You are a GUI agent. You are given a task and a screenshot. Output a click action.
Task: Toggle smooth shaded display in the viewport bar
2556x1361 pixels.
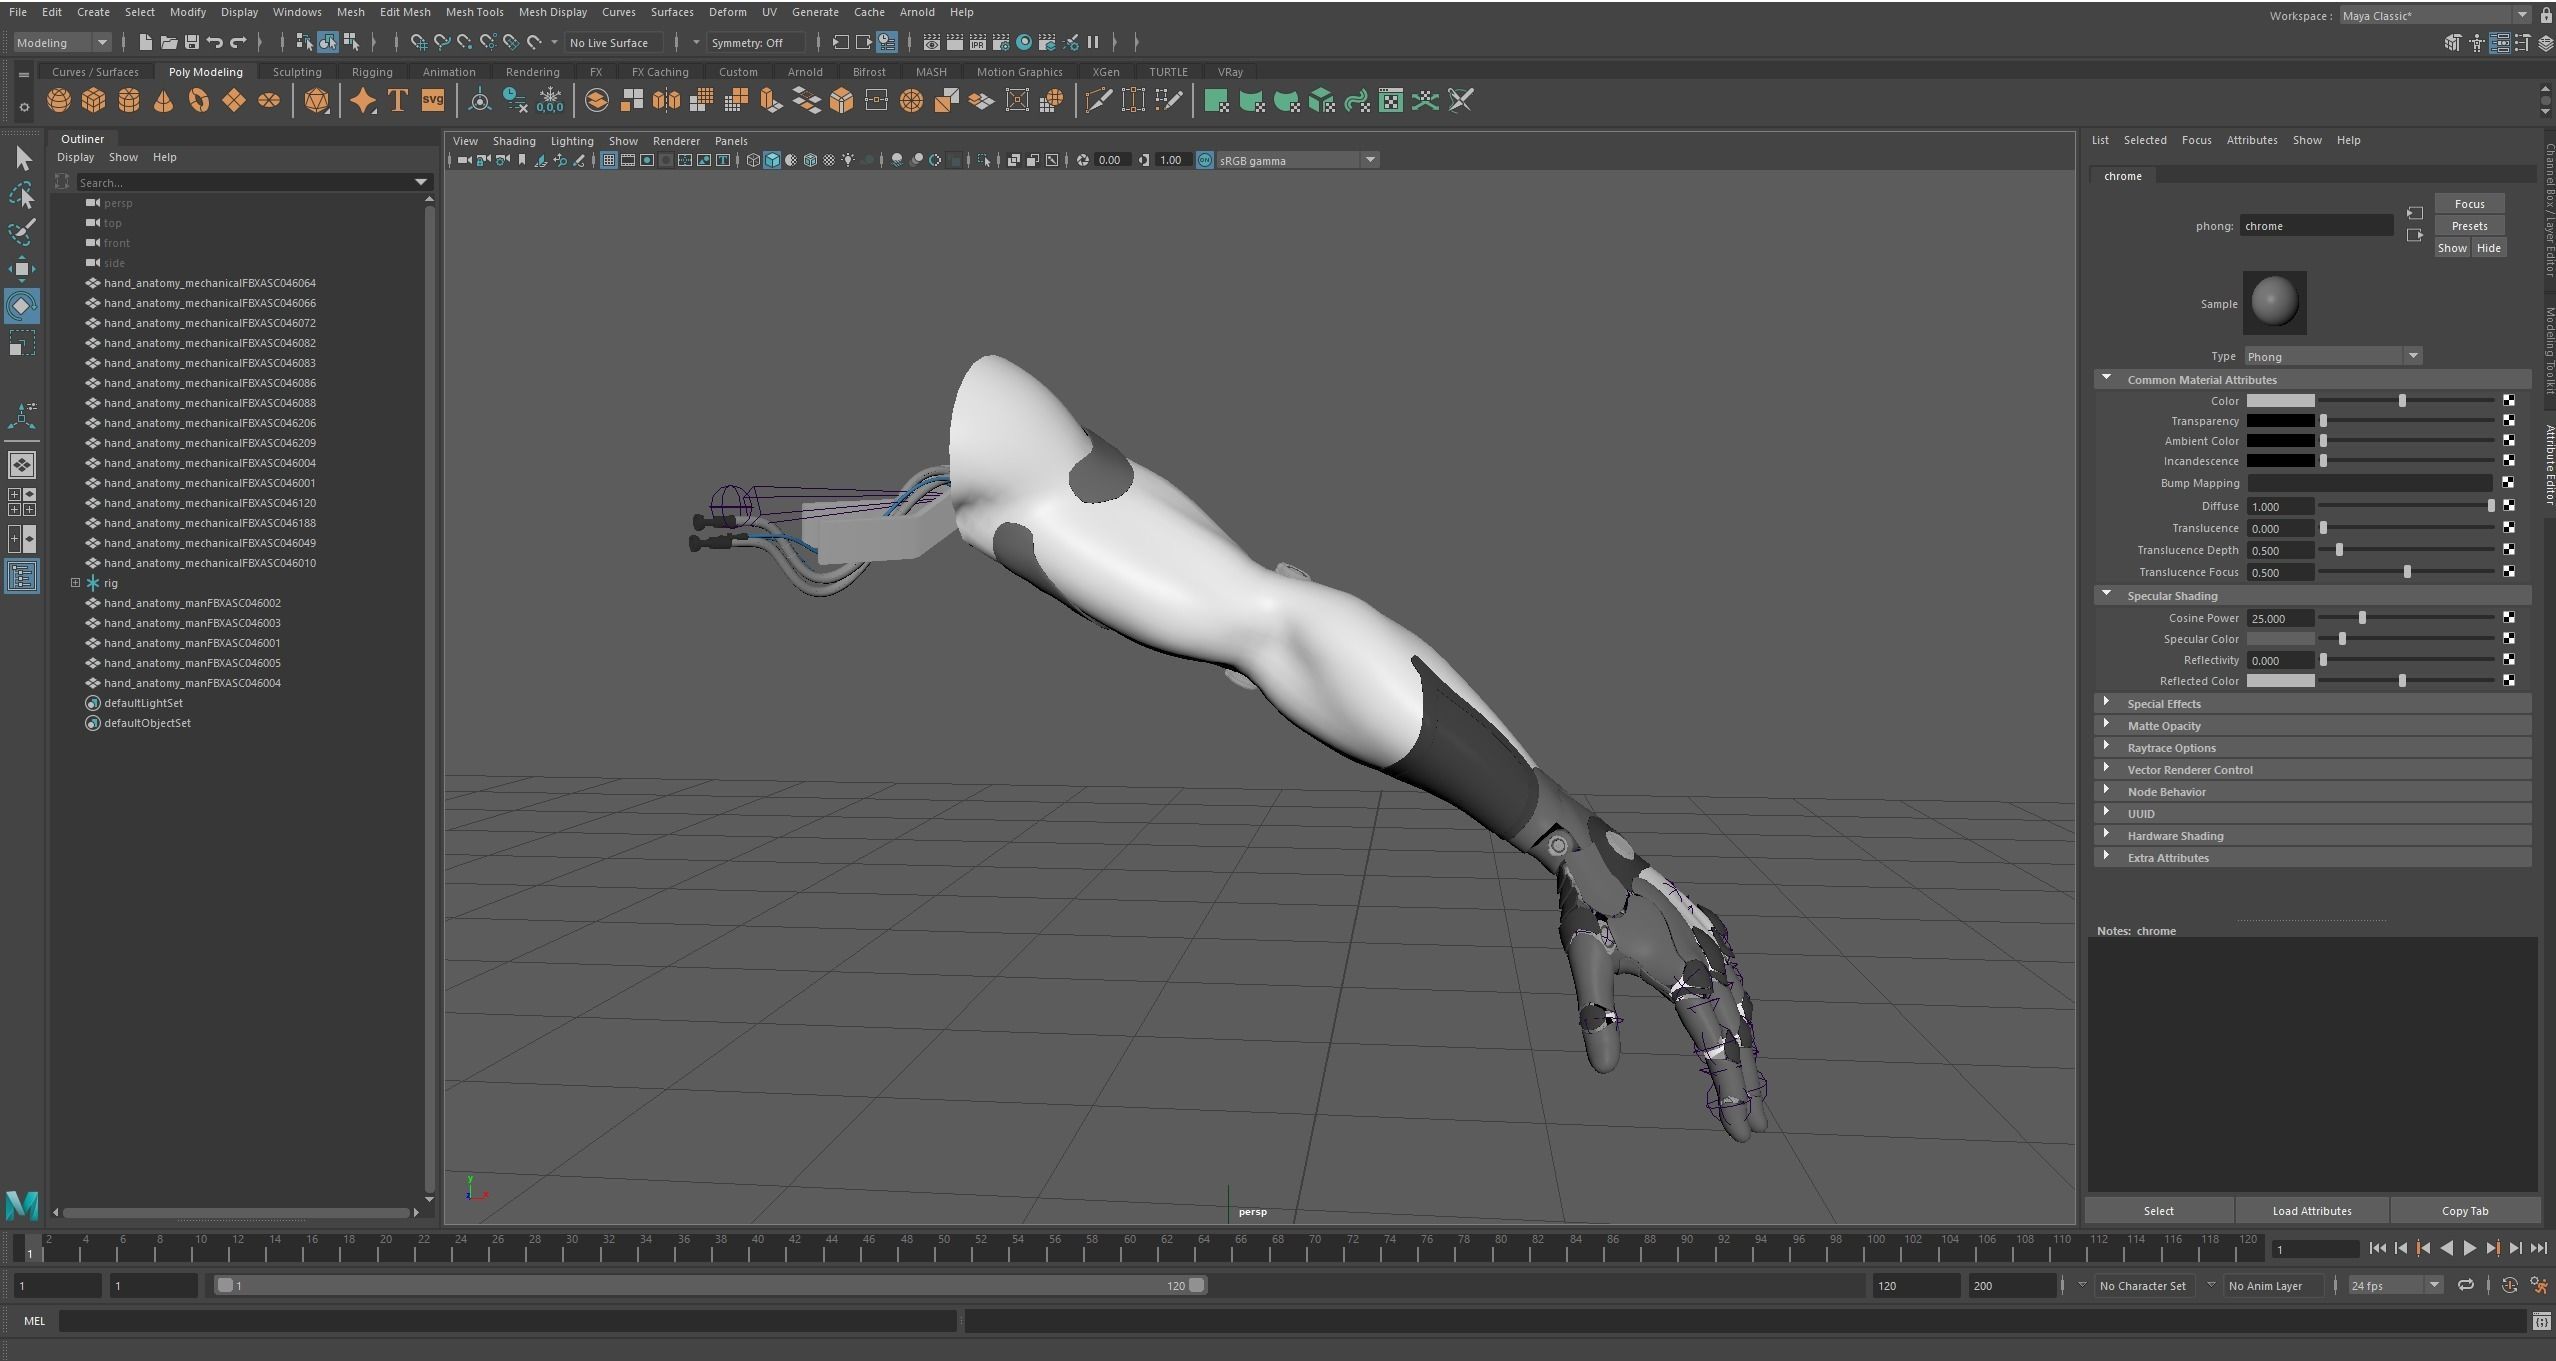(x=771, y=160)
